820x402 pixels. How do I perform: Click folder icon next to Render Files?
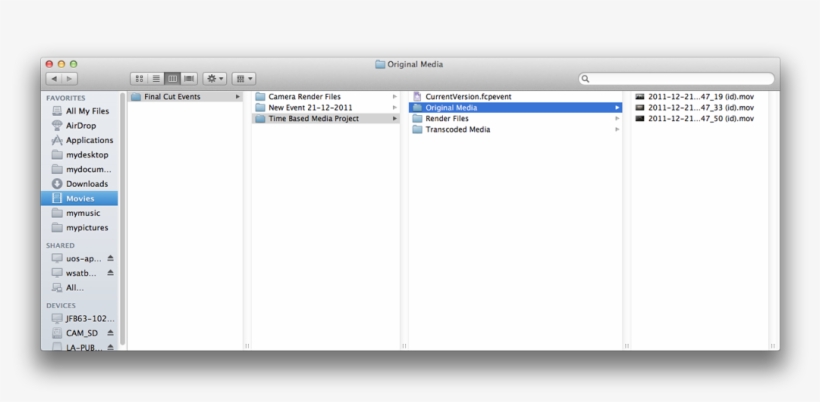coord(417,119)
